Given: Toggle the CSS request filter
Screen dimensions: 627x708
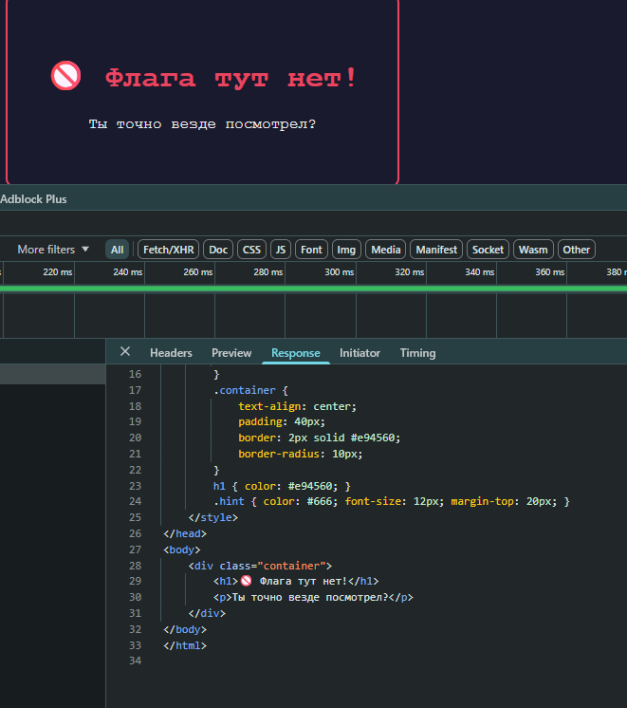Looking at the screenshot, I should pos(251,249).
